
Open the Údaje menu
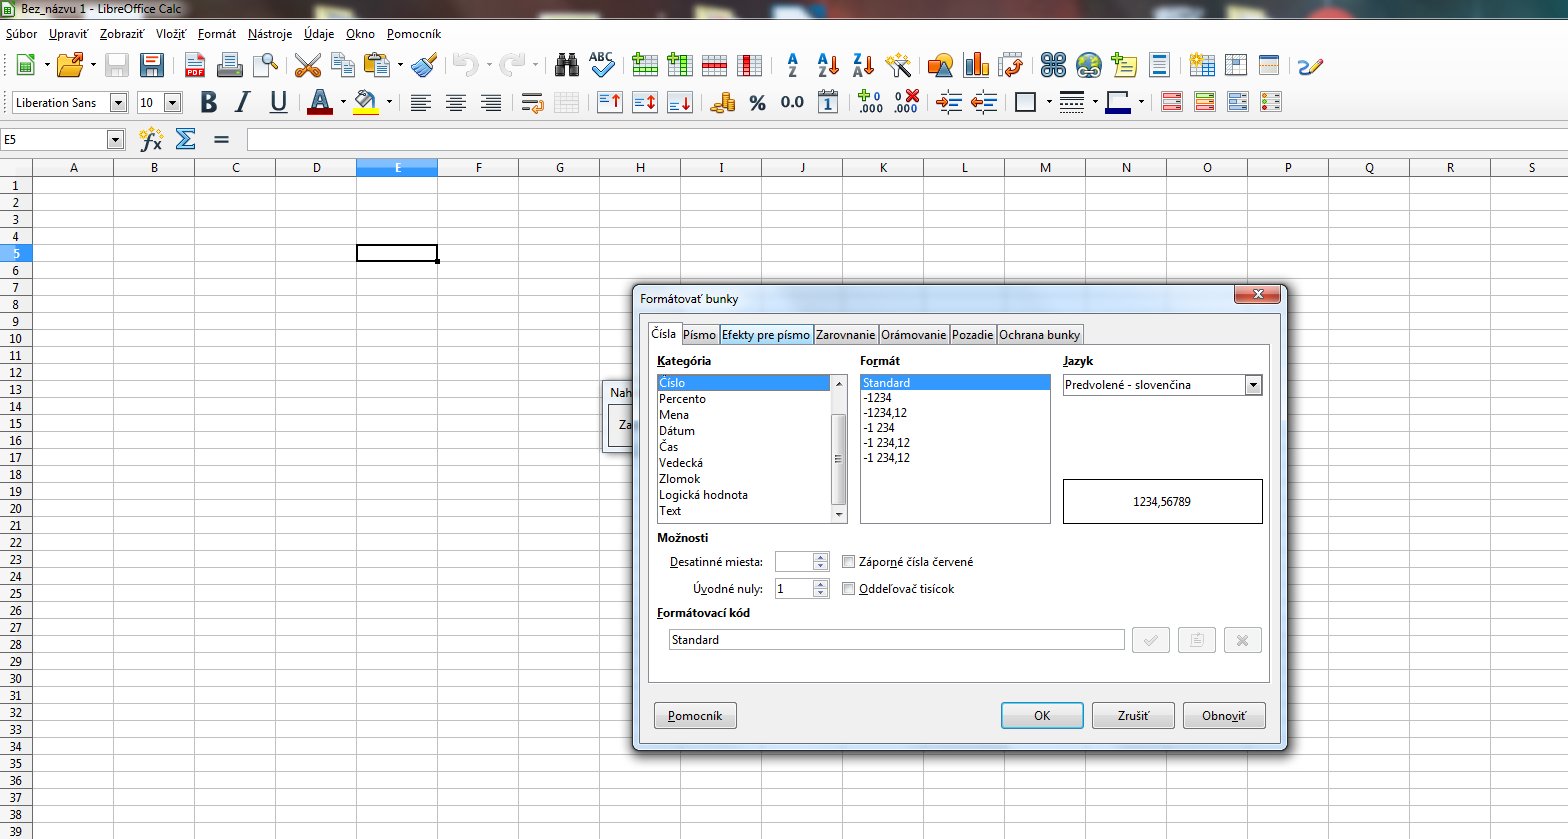[x=319, y=34]
